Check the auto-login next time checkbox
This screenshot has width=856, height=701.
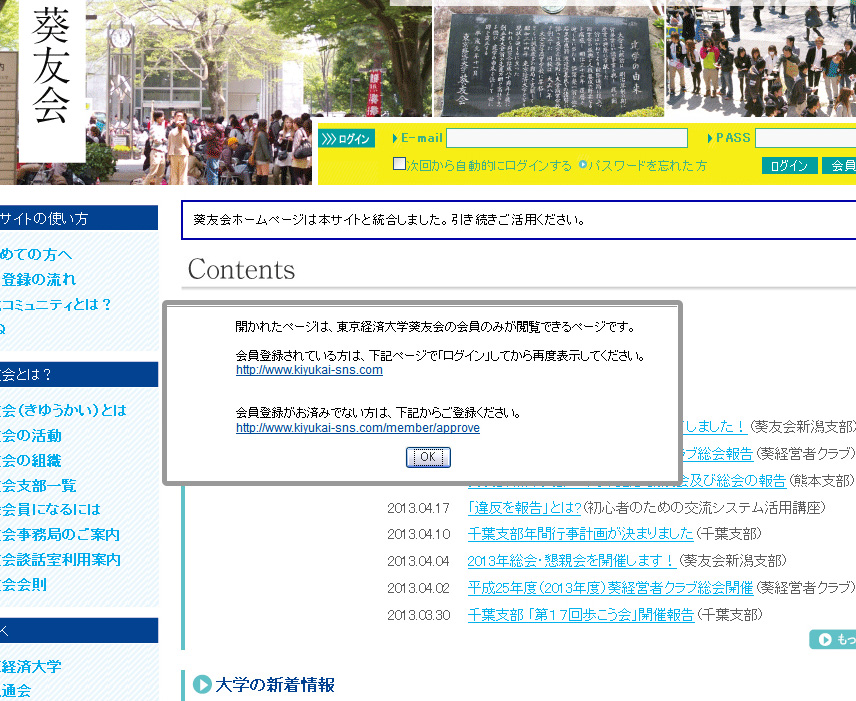399,165
